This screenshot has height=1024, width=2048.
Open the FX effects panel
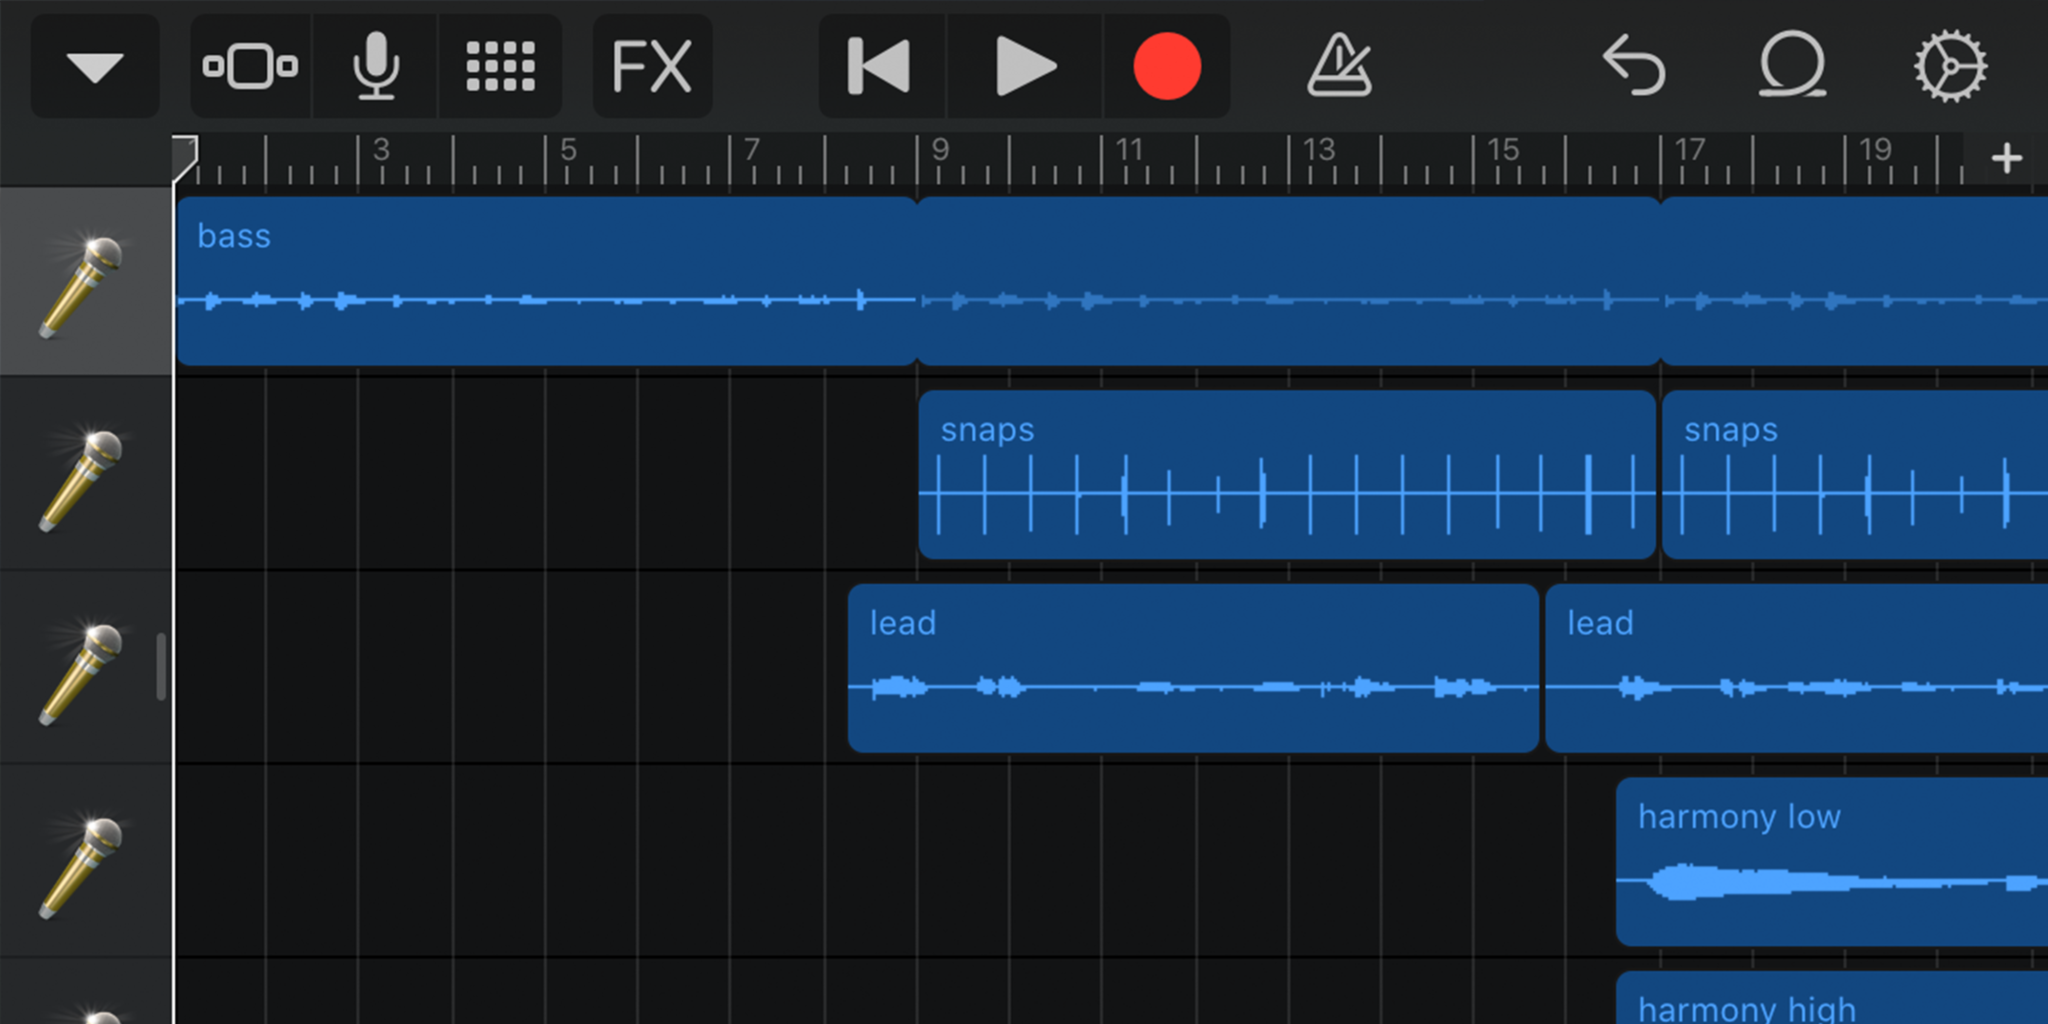pos(652,67)
